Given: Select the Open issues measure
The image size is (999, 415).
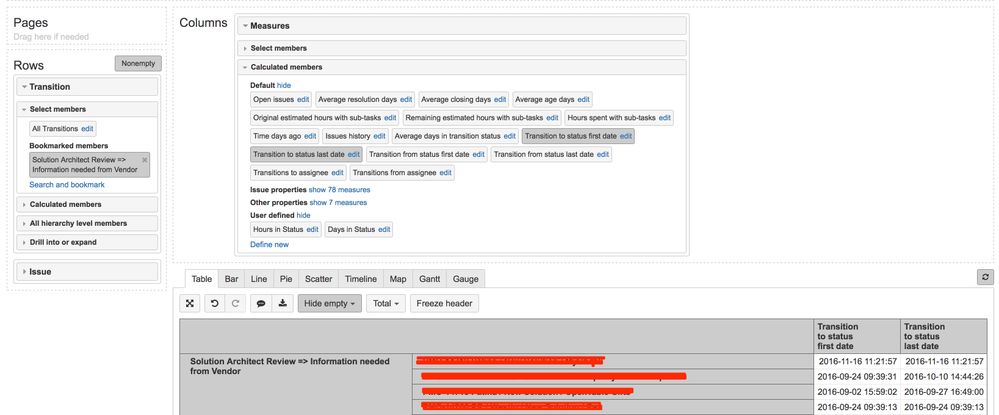Looking at the screenshot, I should [x=273, y=99].
